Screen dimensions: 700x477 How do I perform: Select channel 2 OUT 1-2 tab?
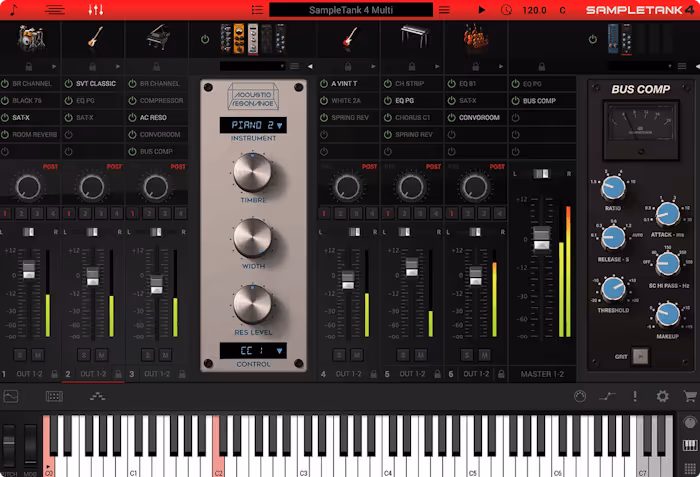coord(93,374)
